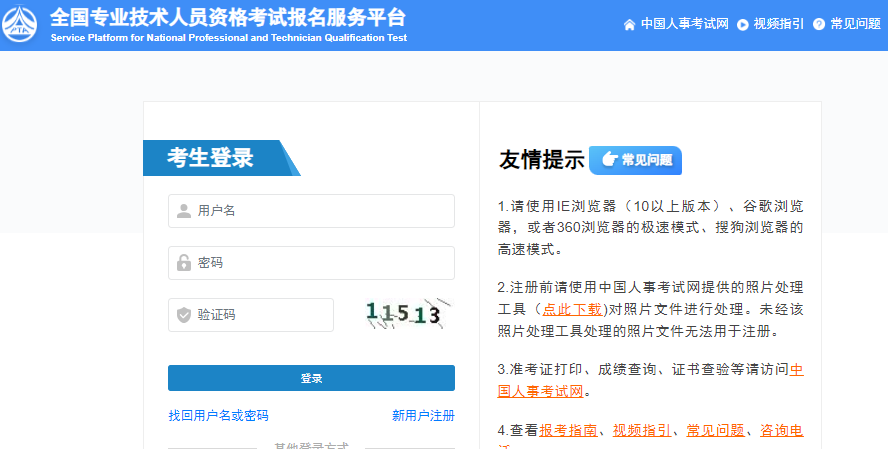Open the 新用户注册 link
This screenshot has width=888, height=449.
[423, 415]
